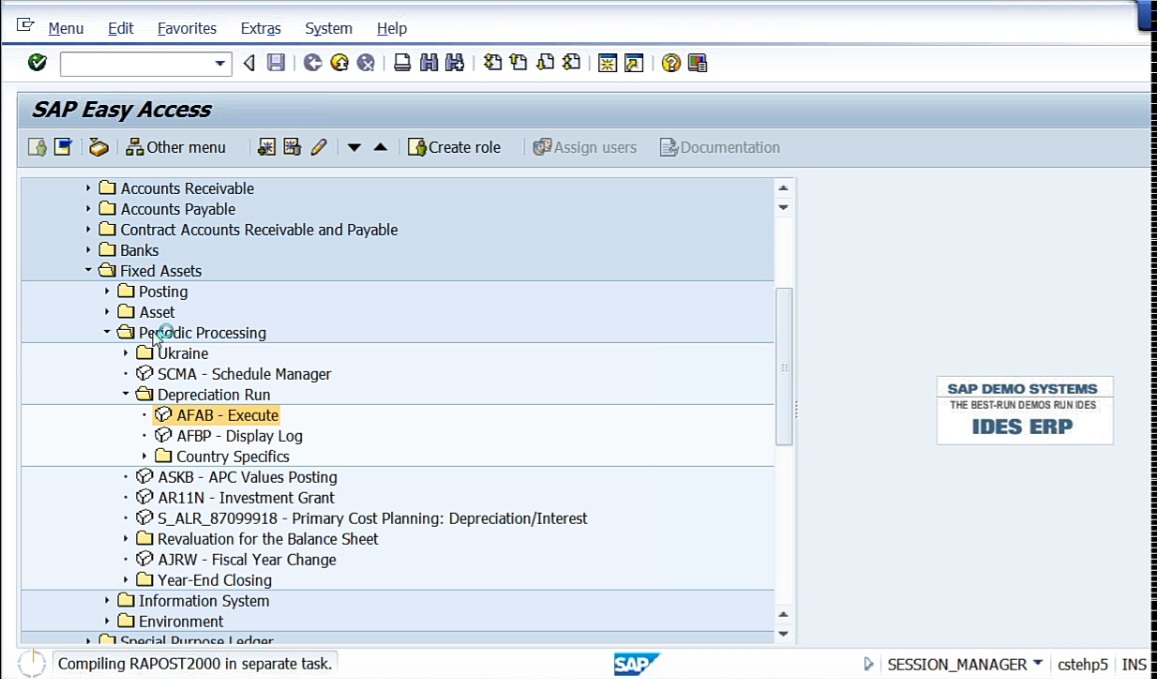Open the Favorites menu

pos(187,28)
